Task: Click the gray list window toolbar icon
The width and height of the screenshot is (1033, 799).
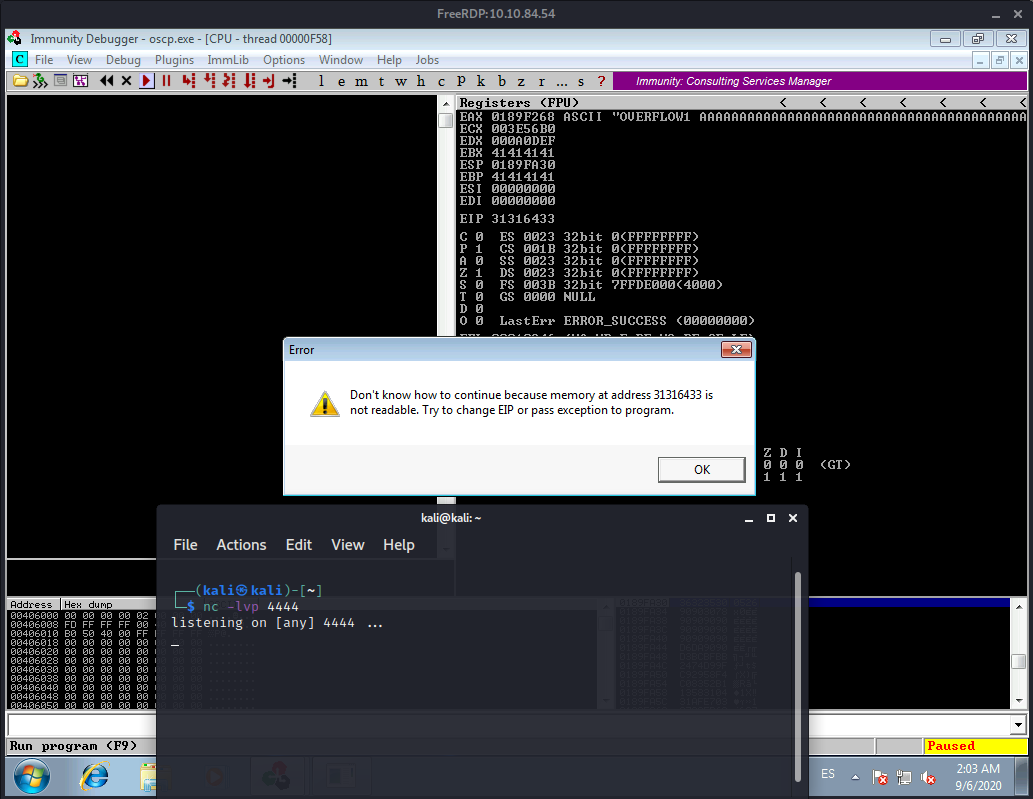Action: (x=61, y=81)
